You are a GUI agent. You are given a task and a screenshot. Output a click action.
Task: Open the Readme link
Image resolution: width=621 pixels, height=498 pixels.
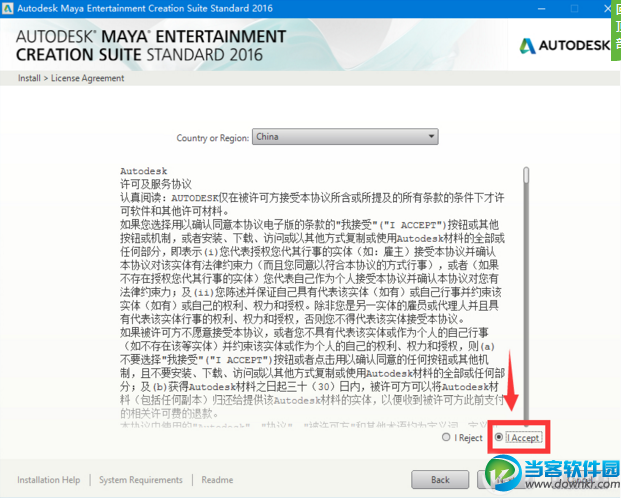217,480
